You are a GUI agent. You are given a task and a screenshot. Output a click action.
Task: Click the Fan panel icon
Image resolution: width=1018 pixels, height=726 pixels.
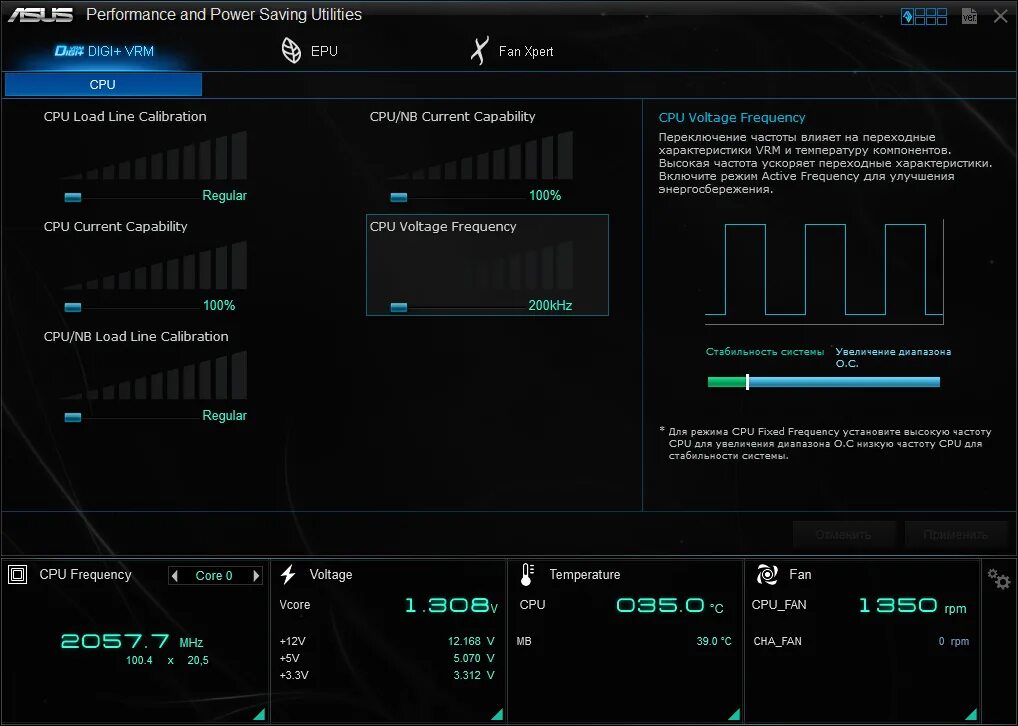[x=767, y=574]
